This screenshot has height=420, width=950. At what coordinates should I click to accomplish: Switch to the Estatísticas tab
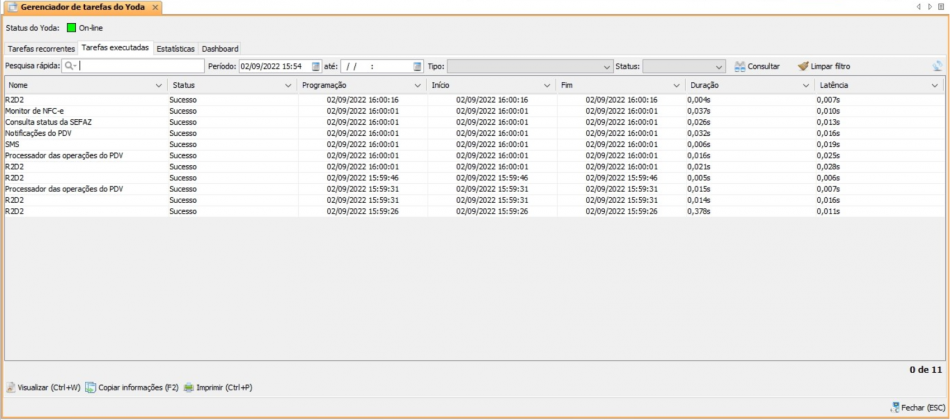click(175, 48)
